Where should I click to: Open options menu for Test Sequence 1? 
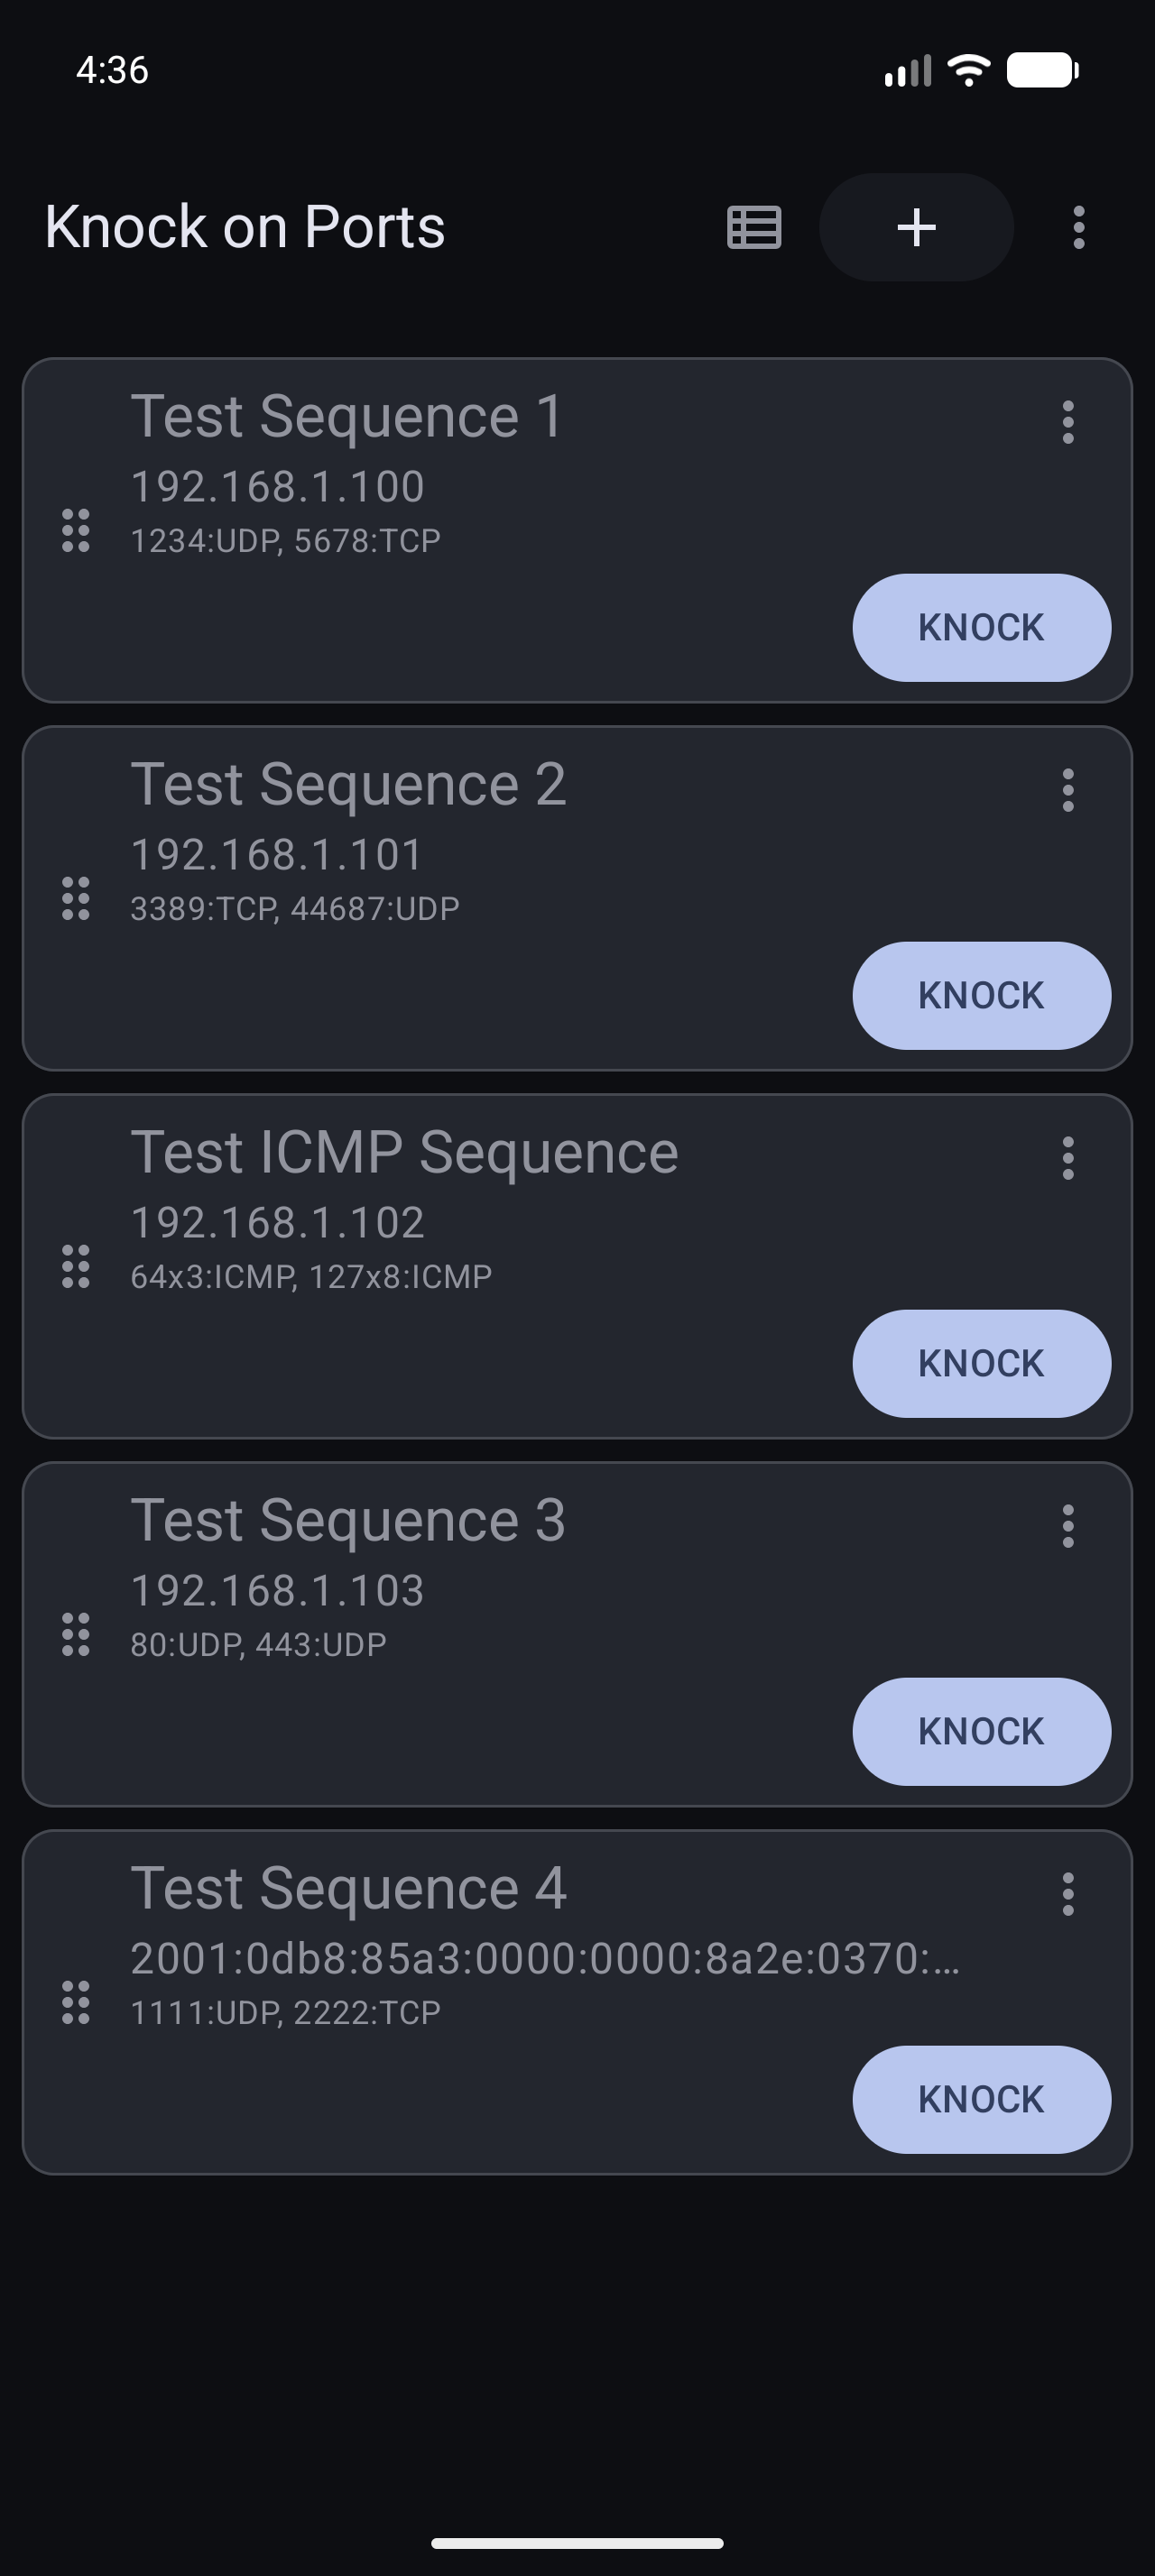tap(1068, 422)
